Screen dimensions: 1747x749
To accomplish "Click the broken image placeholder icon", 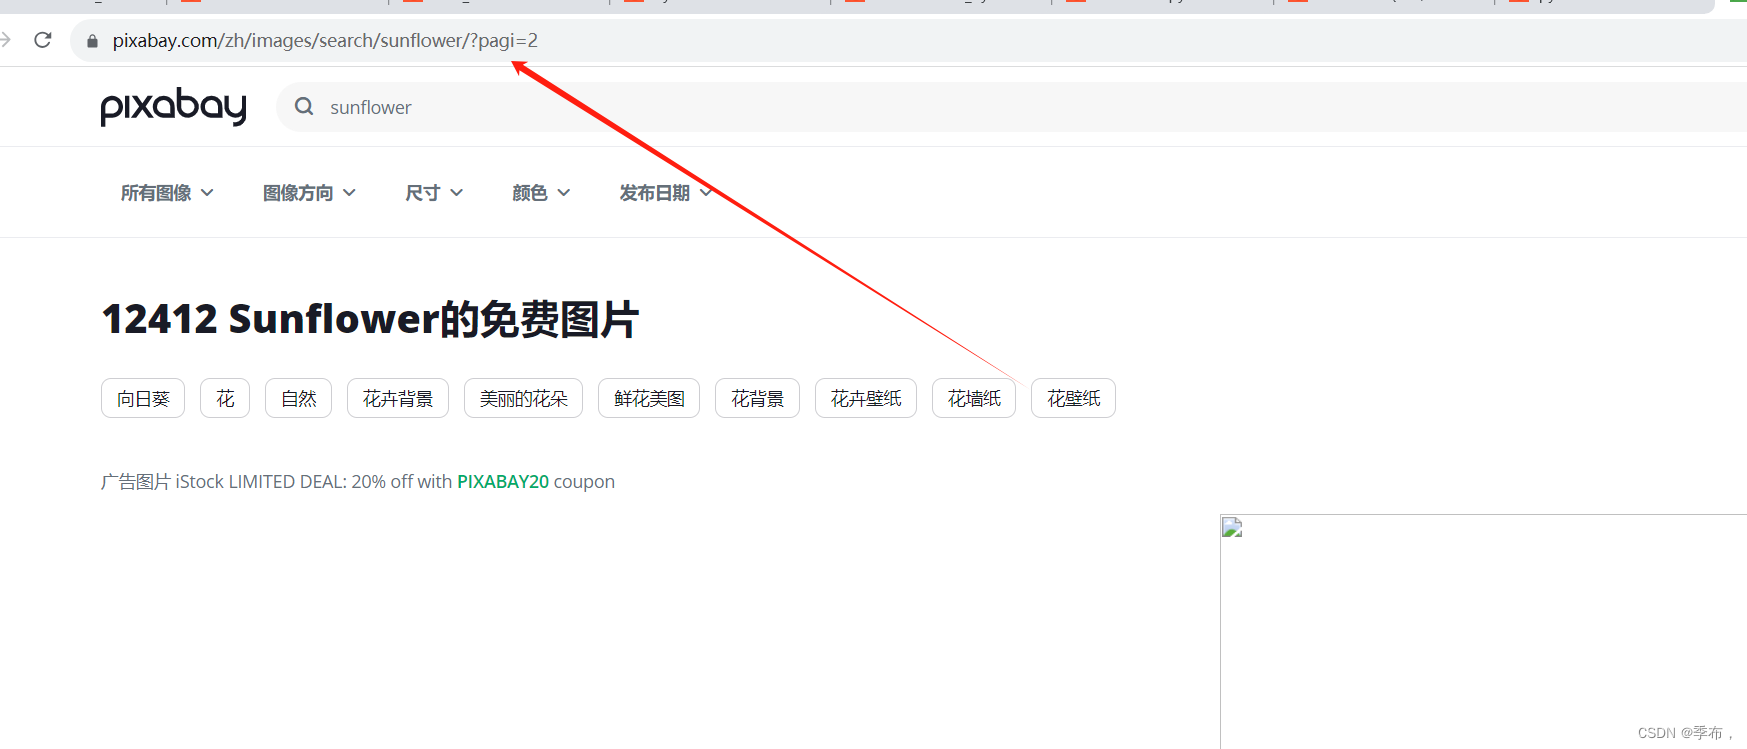I will coord(1232,527).
